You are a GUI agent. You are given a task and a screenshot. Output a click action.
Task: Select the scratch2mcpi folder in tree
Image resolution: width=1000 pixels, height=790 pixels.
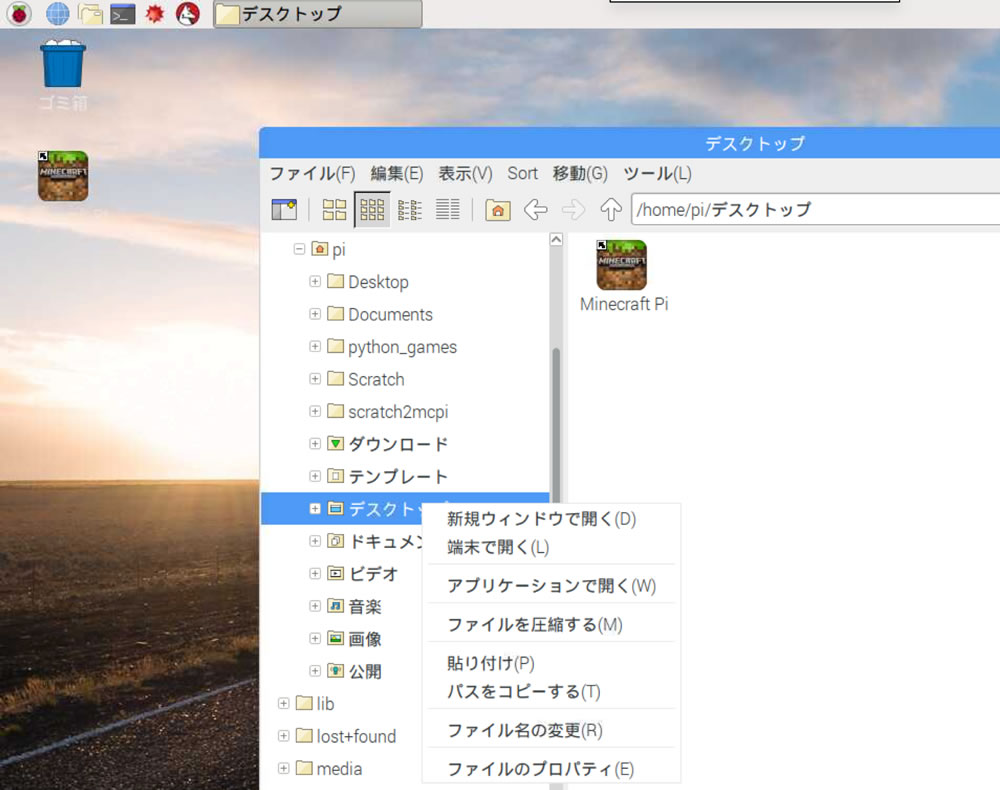point(387,412)
